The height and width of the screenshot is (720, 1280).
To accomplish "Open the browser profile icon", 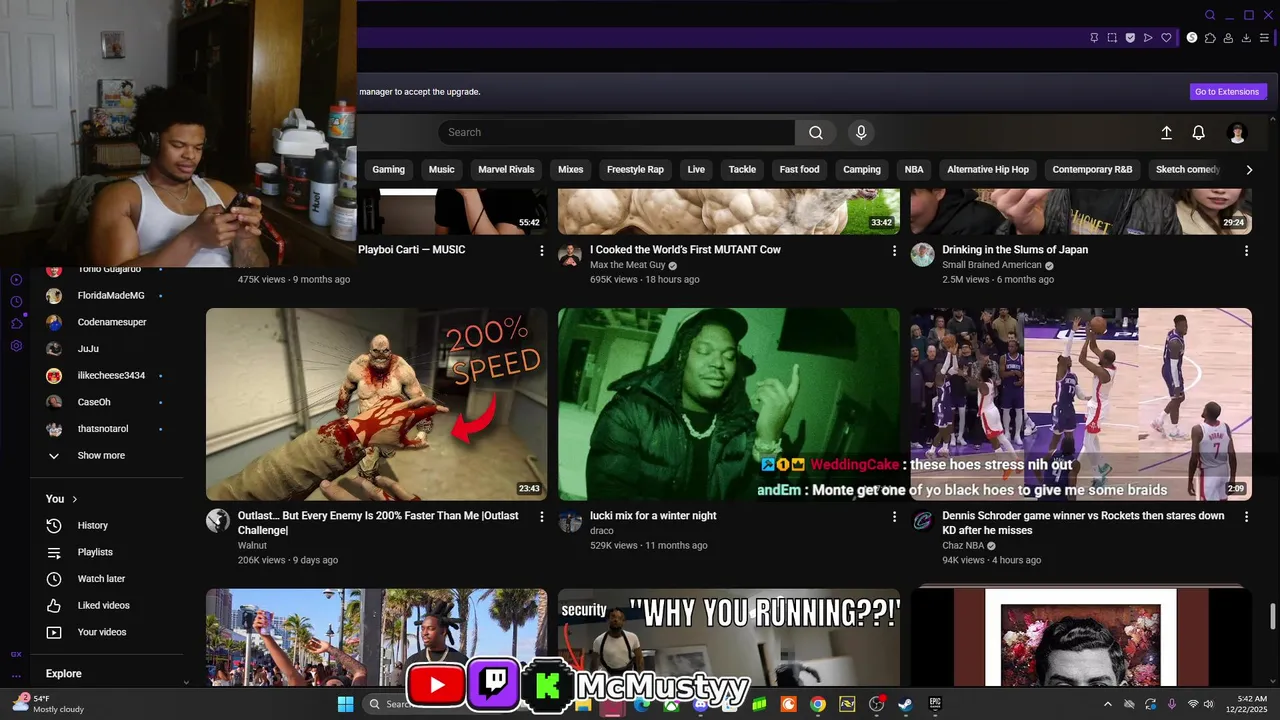I will pos(1228,38).
